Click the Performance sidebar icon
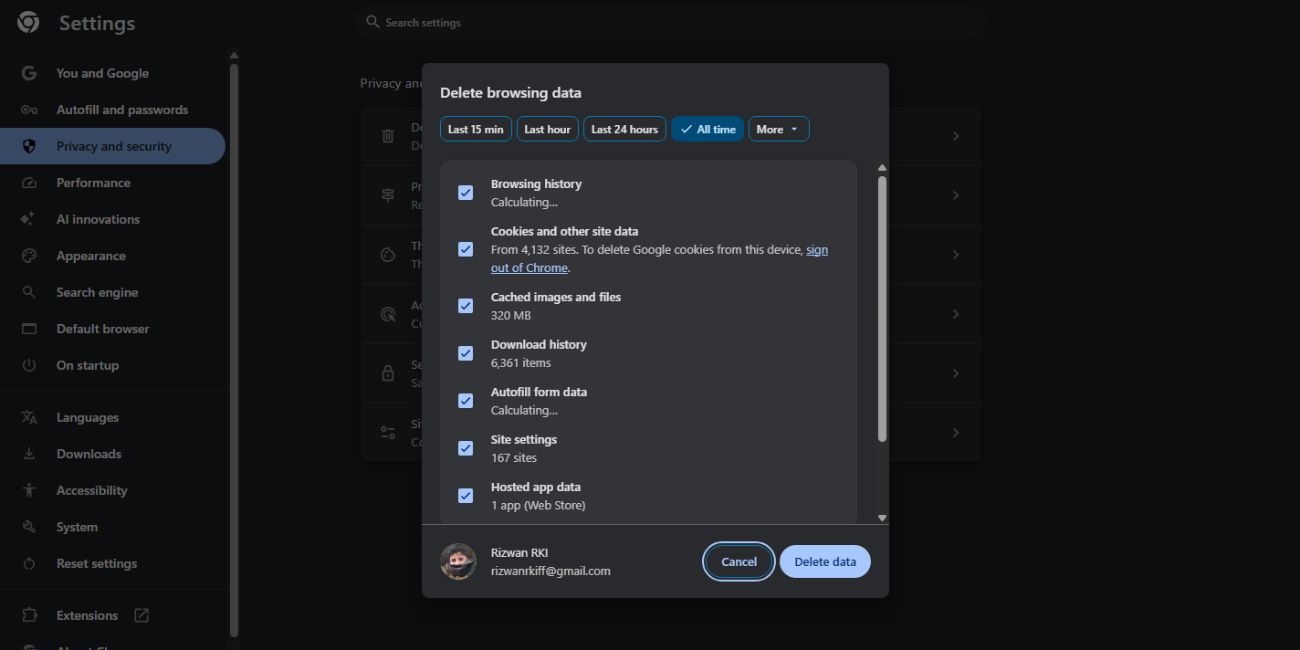 pos(29,182)
